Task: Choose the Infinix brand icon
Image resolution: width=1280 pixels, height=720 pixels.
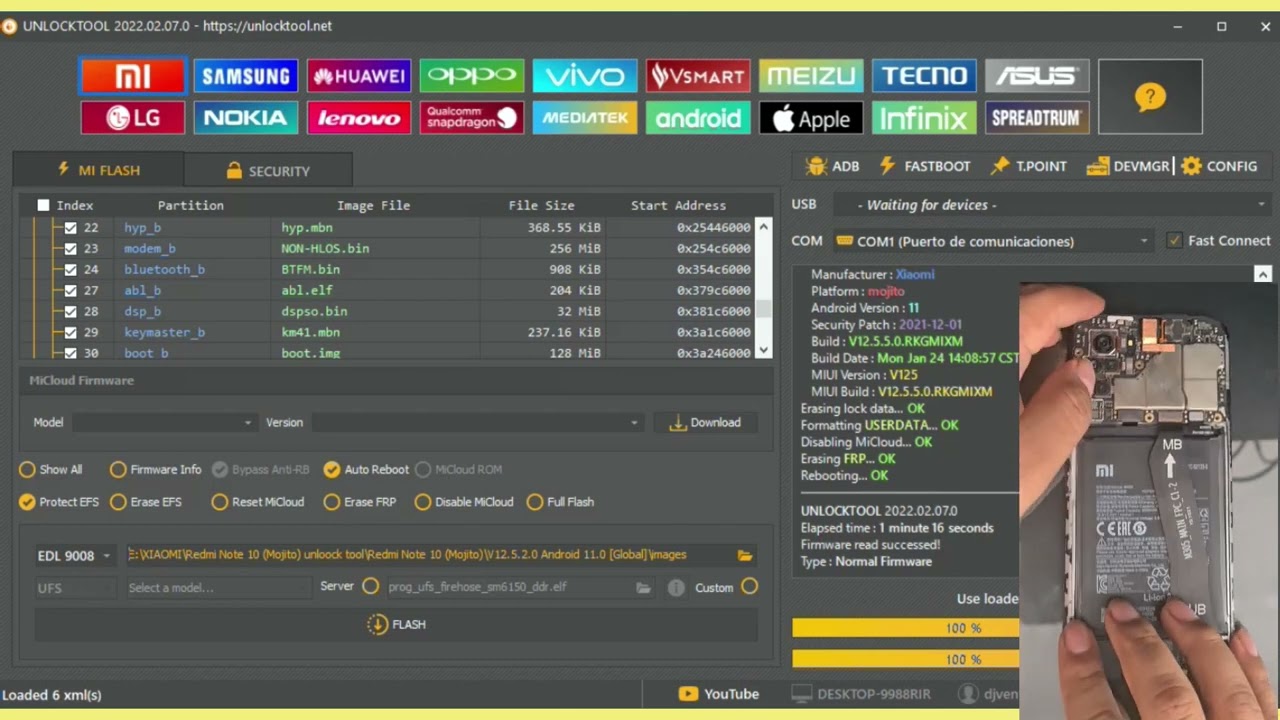Action: tap(924, 118)
